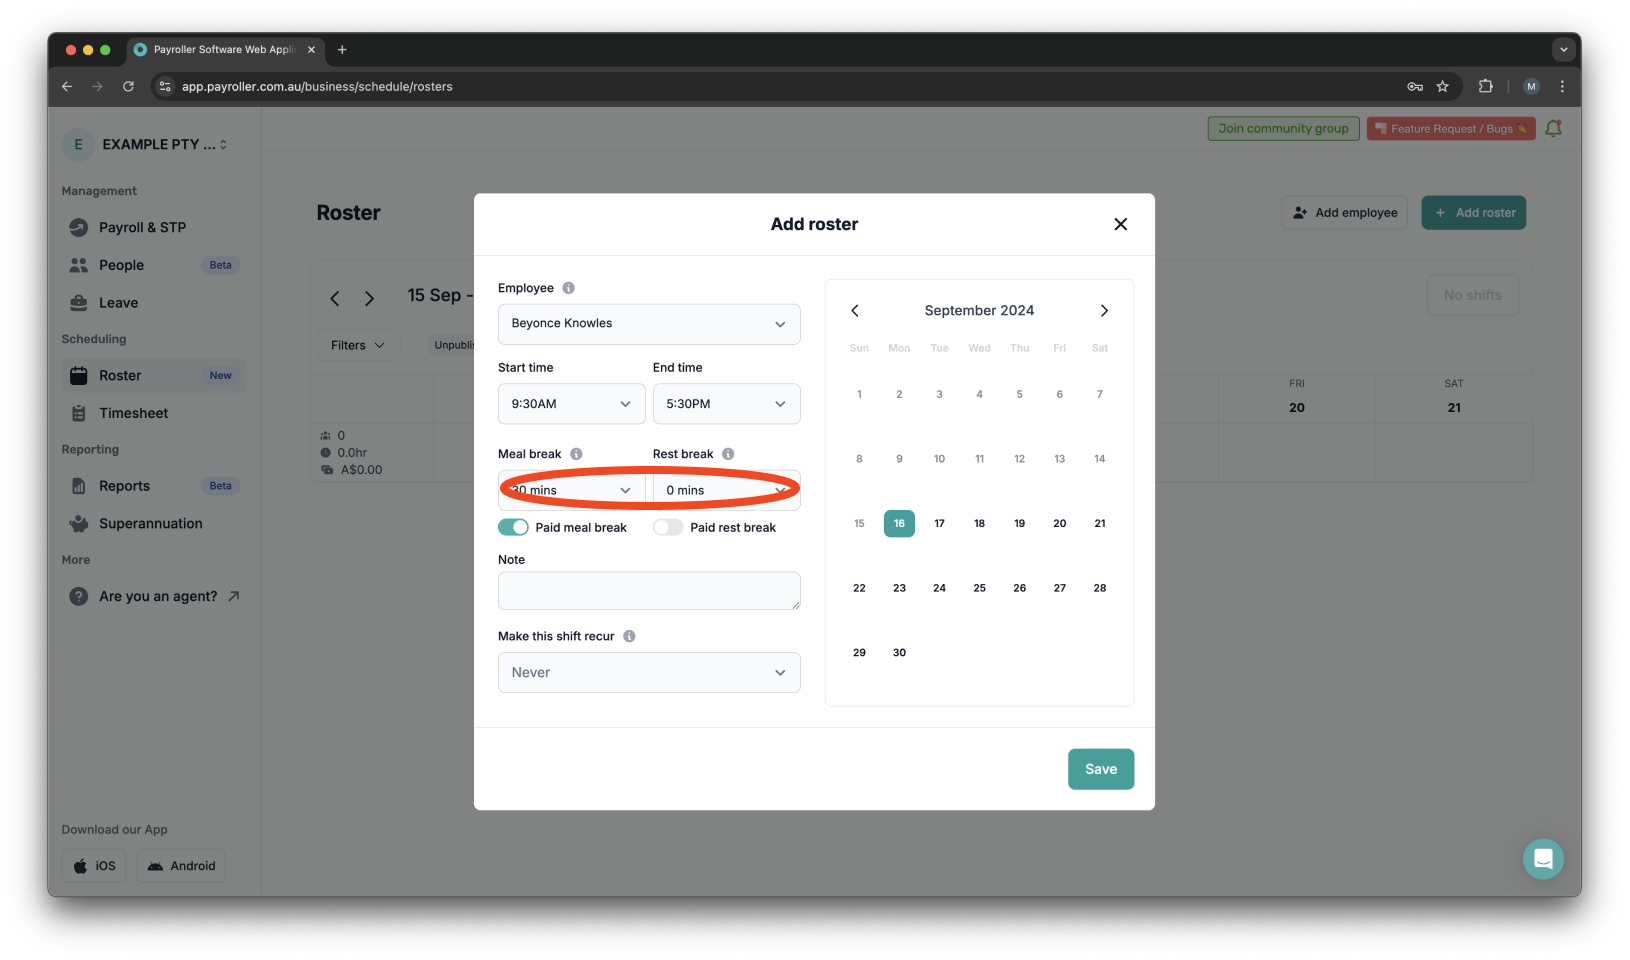This screenshot has width=1630, height=960.
Task: Show shift recur info icon
Action: coord(629,636)
